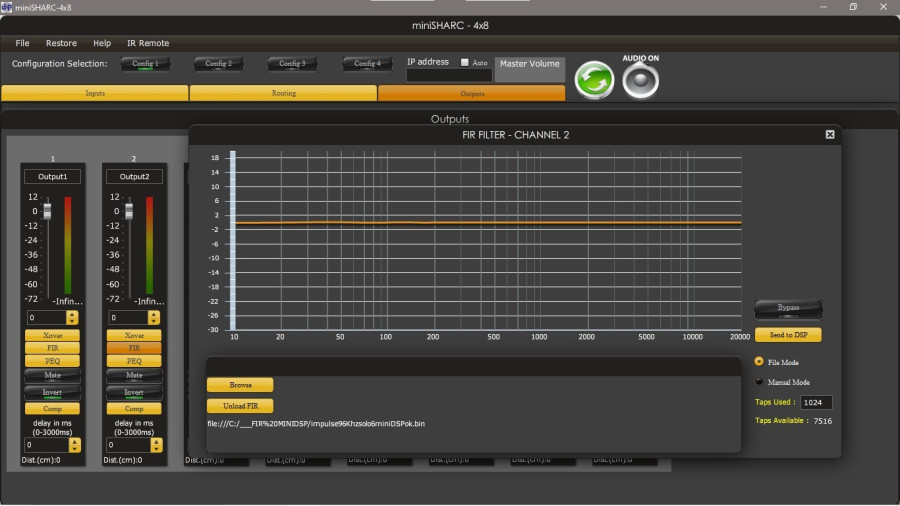Click the Output1 gain value stepper arrows
The width and height of the screenshot is (900, 506).
pyautogui.click(x=72, y=317)
